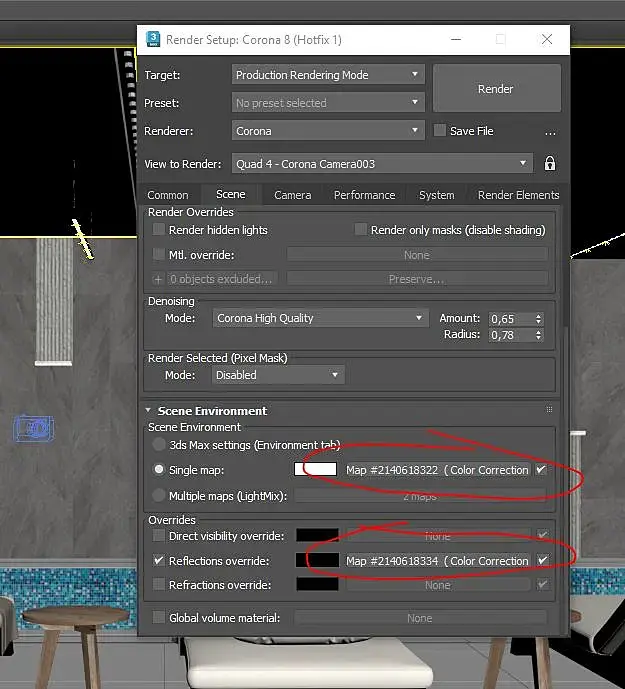
Task: Close the Render Setup window
Action: click(547, 40)
